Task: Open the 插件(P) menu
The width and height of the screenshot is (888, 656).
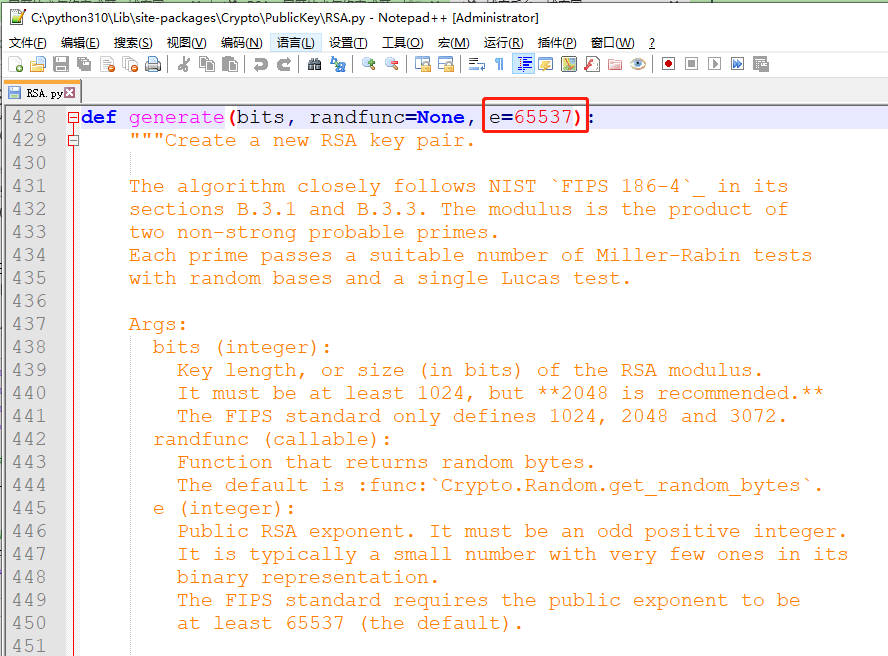Action: 557,43
